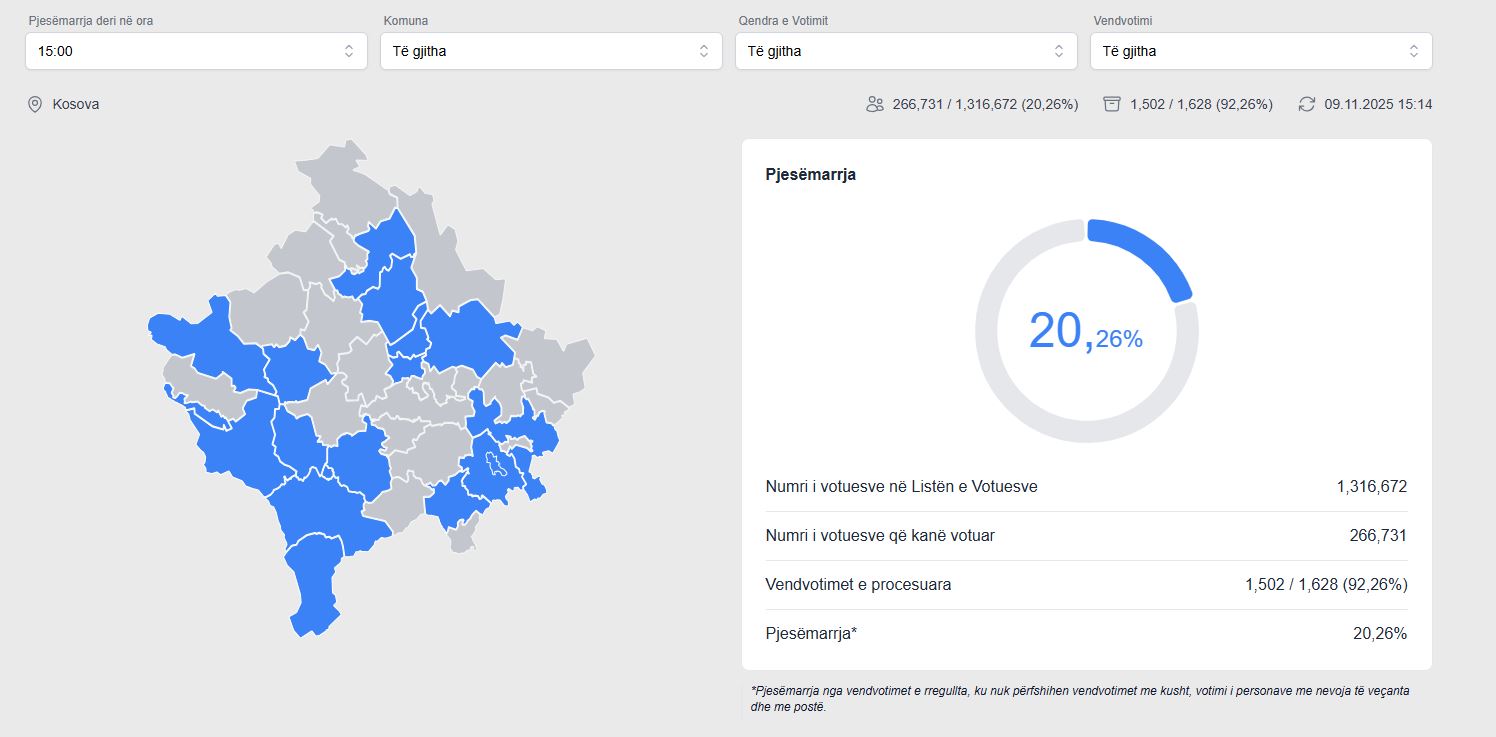Image resolution: width=1496 pixels, height=737 pixels.
Task: Select the southernmost blue municipality on the map
Action: (x=312, y=590)
